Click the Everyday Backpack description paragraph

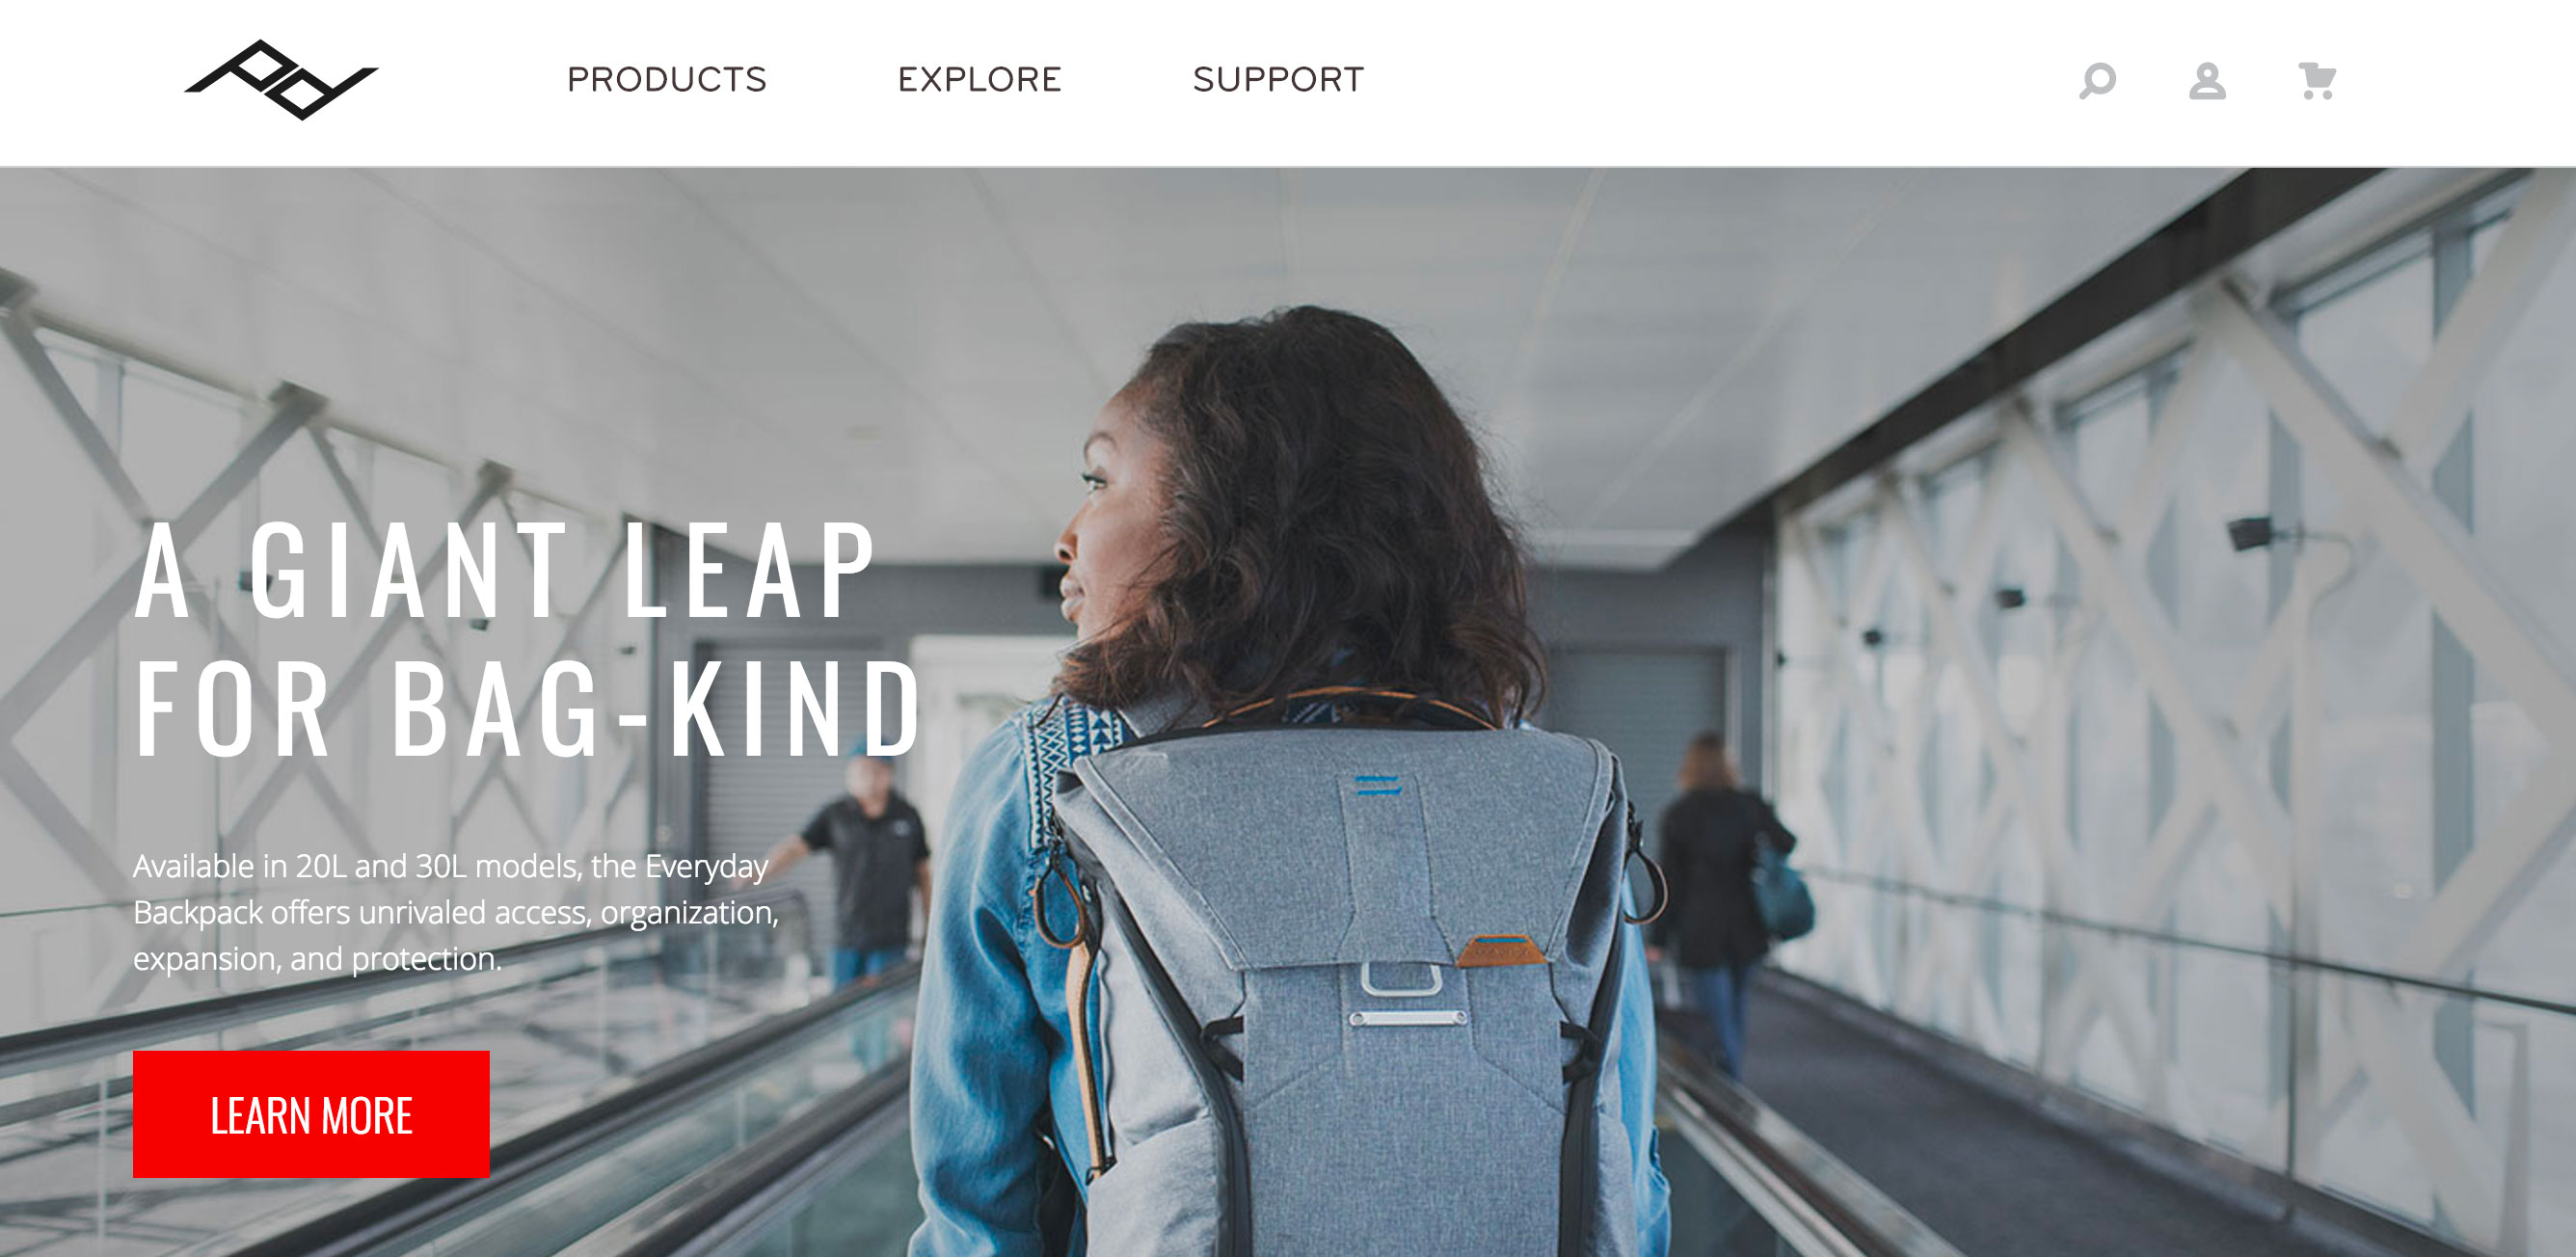(456, 912)
